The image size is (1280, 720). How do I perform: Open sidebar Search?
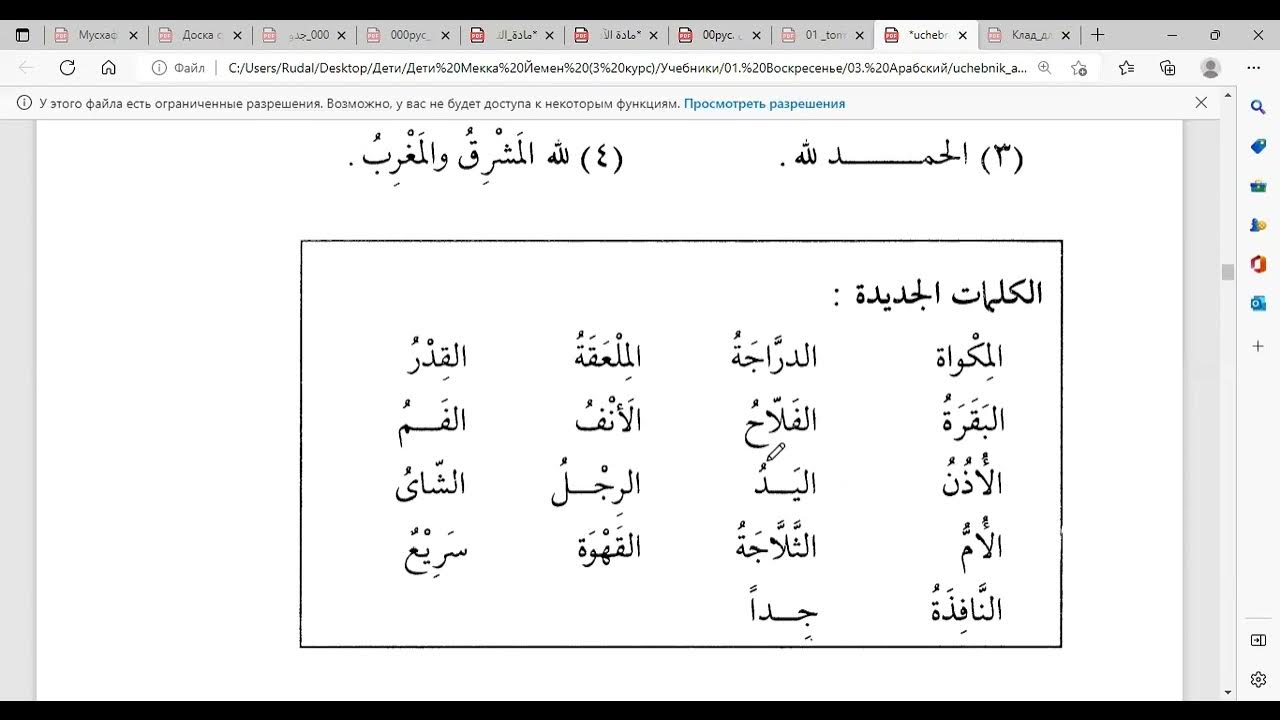(1258, 107)
